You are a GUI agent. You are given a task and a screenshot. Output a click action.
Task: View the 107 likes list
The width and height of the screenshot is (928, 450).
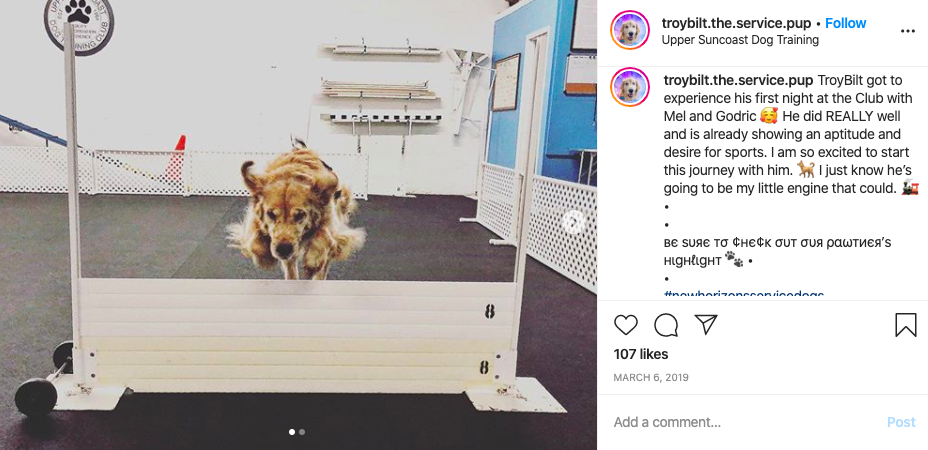coord(641,354)
